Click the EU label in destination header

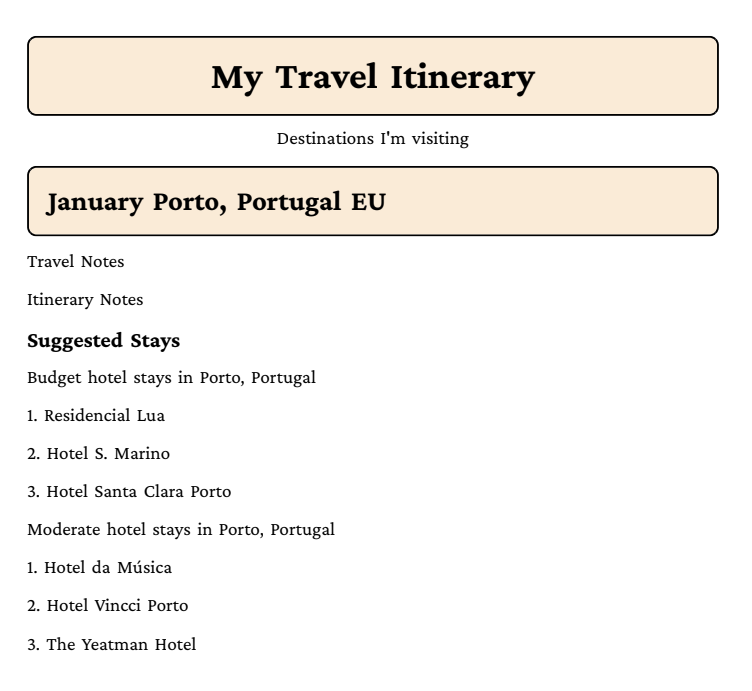tap(368, 202)
